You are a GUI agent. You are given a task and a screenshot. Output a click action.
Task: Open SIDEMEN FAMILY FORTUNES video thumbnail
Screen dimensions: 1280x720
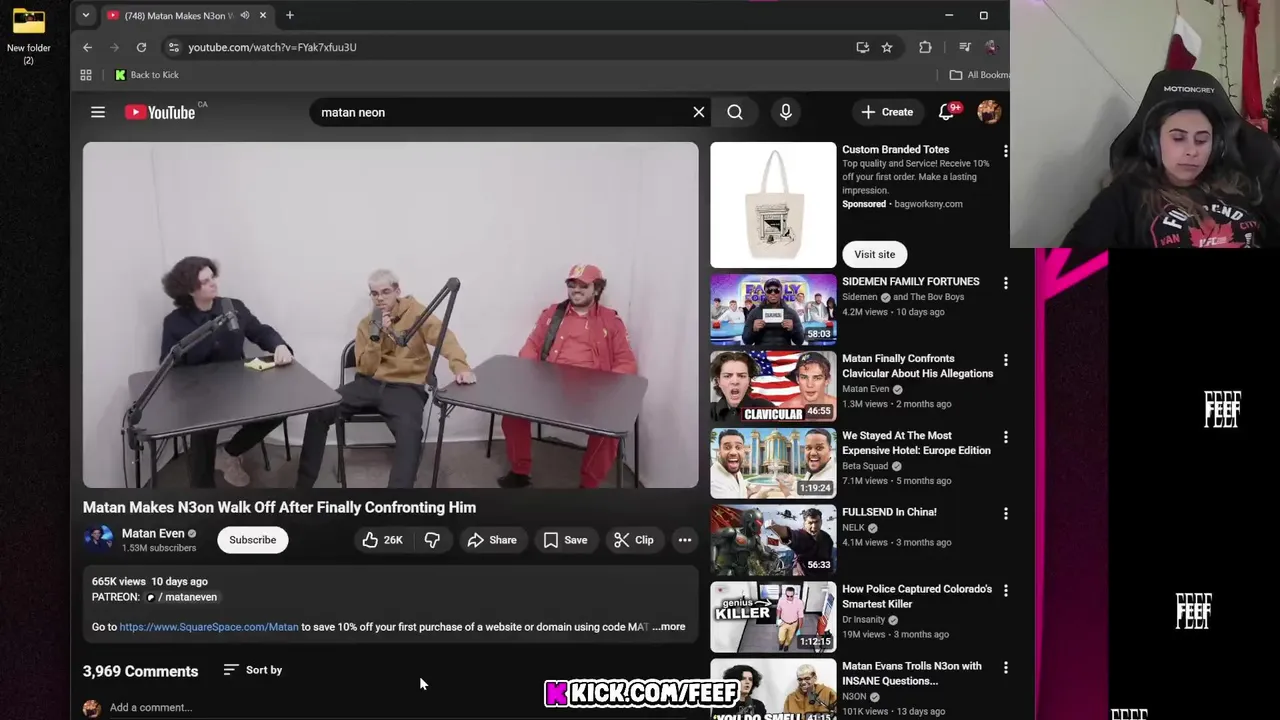[773, 309]
